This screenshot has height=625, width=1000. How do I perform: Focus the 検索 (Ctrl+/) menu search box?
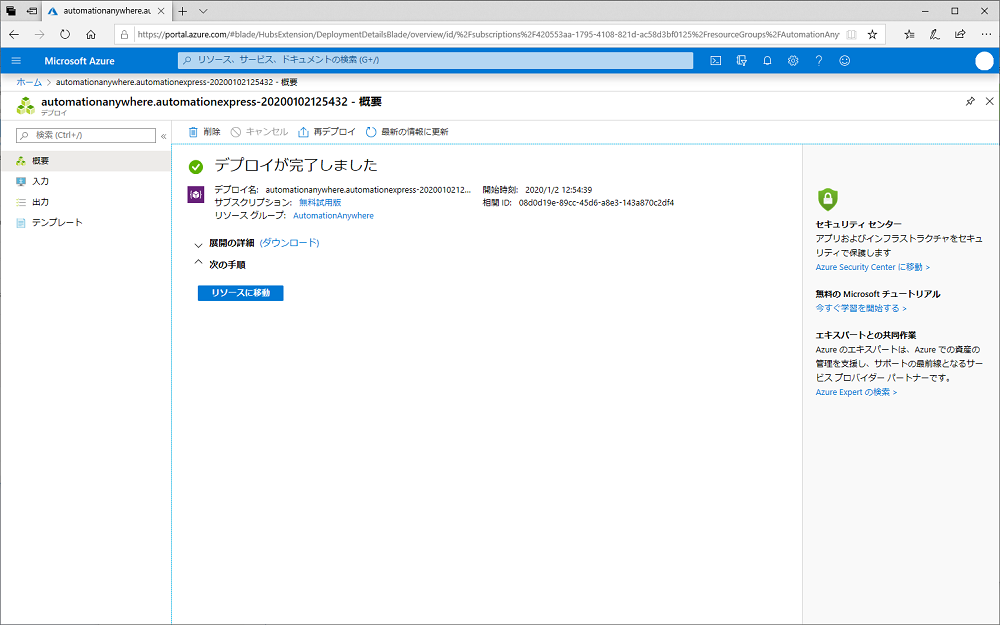[x=85, y=135]
